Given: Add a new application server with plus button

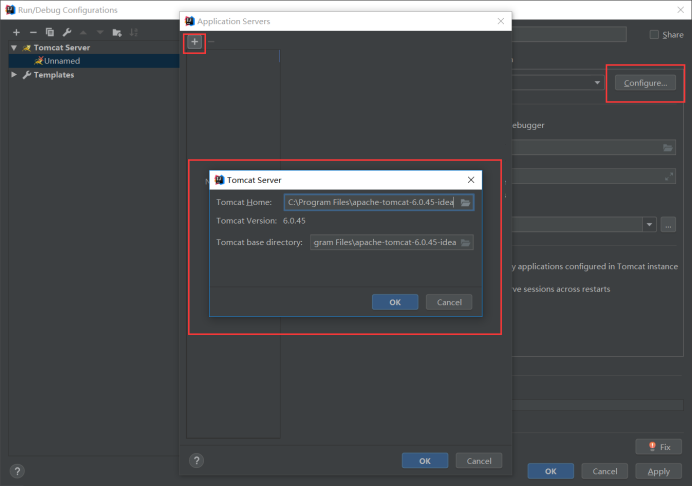Looking at the screenshot, I should coord(194,42).
